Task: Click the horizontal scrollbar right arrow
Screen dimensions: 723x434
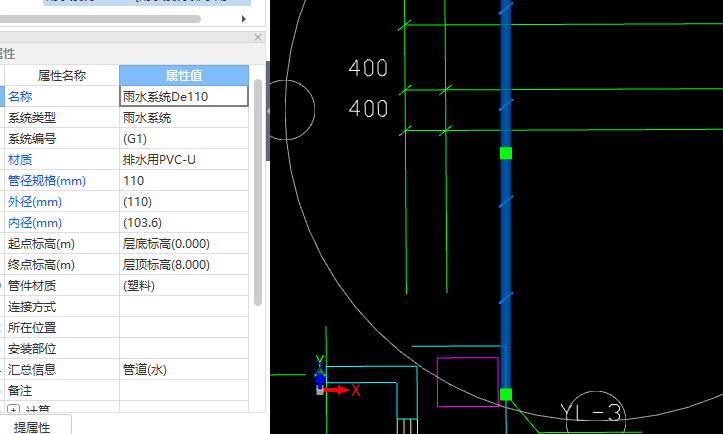Action: coord(244,19)
